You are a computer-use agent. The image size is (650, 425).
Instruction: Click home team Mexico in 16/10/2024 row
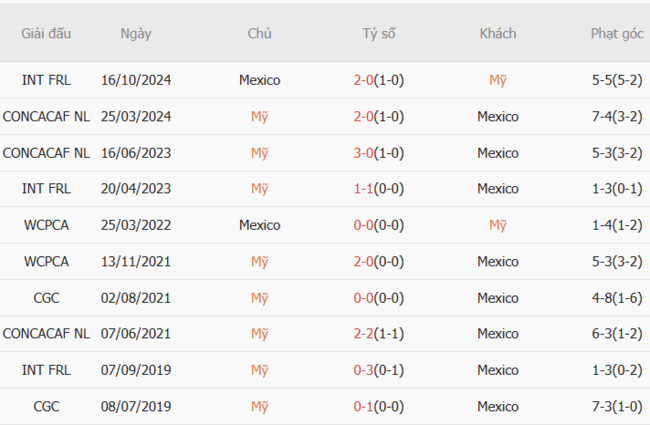tap(259, 80)
